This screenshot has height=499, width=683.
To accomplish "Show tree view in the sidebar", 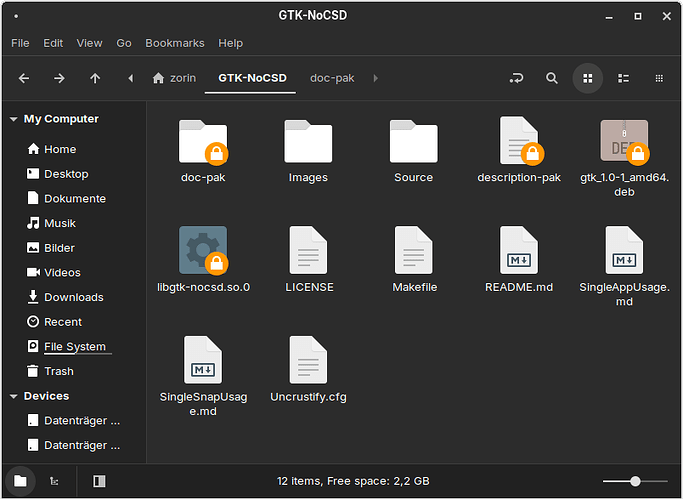I will pos(54,481).
